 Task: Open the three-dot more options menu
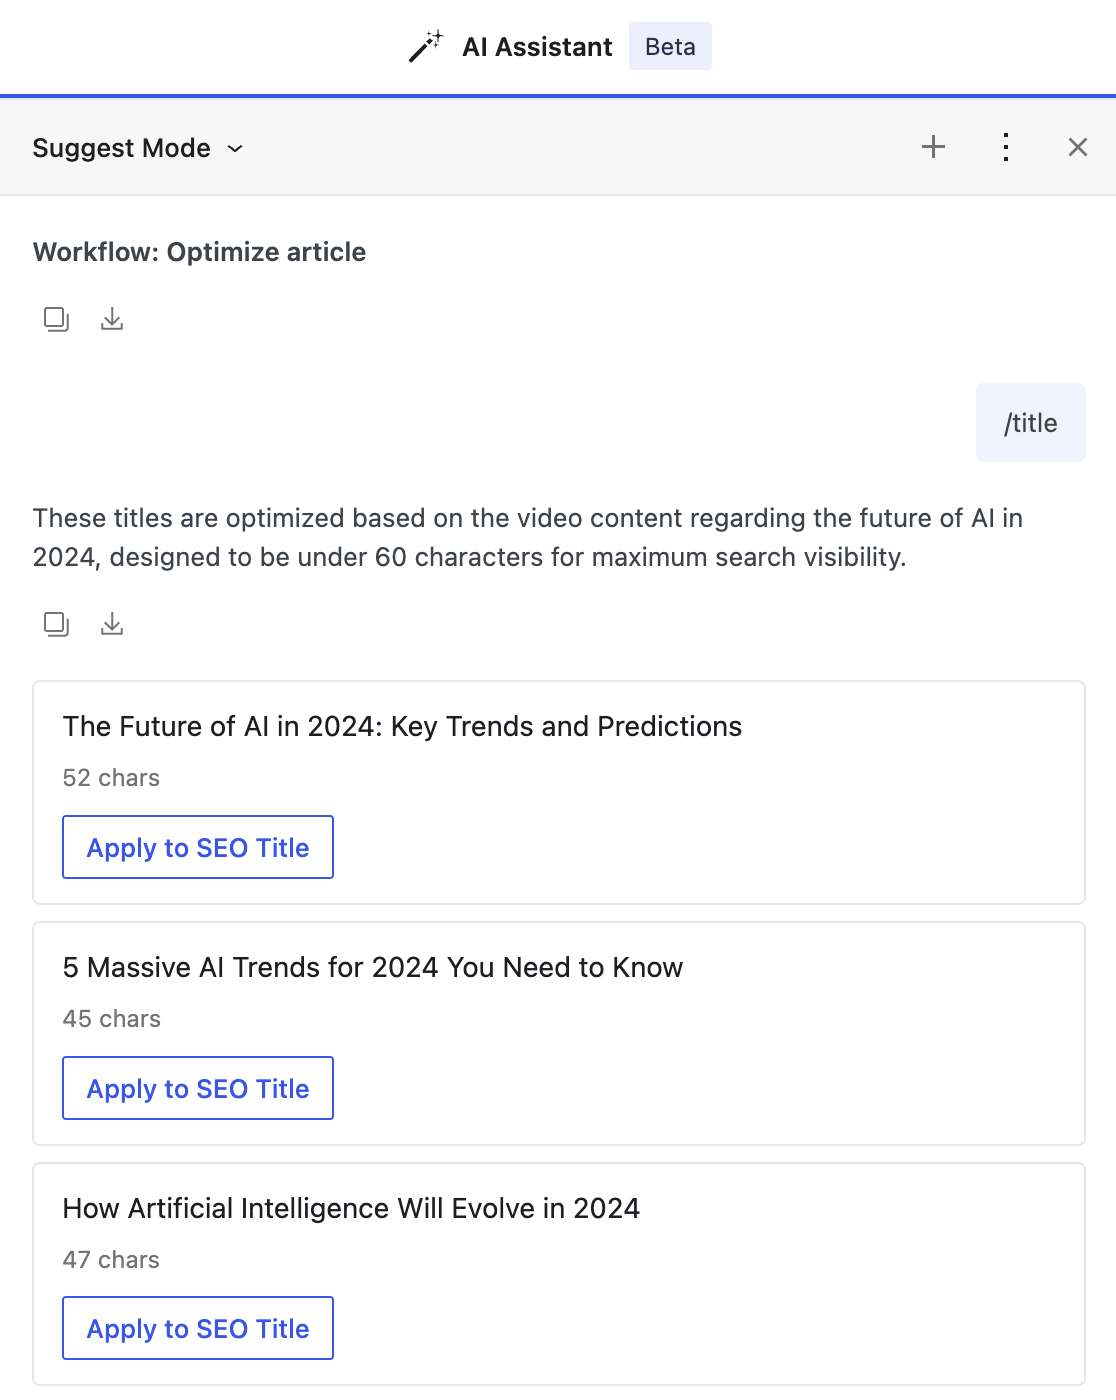pyautogui.click(x=1006, y=147)
